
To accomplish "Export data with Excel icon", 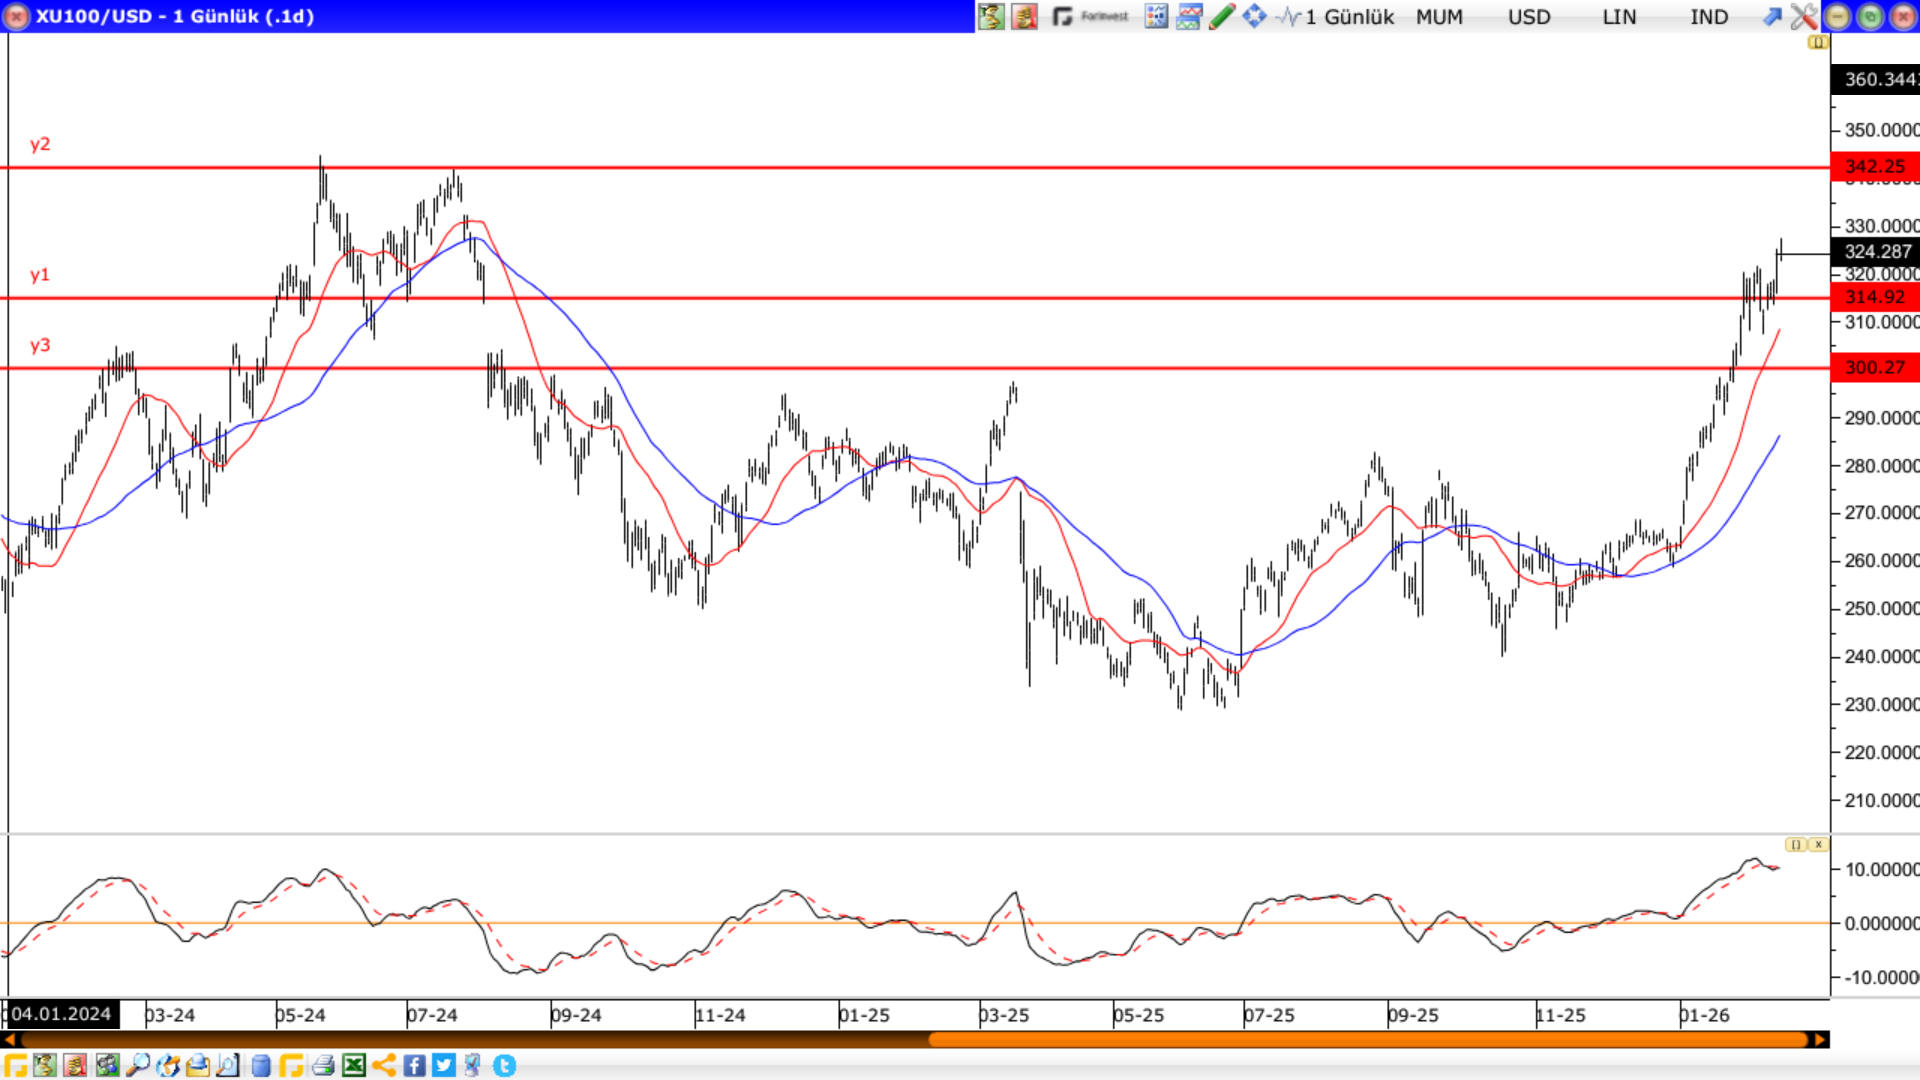I will coord(353,1065).
